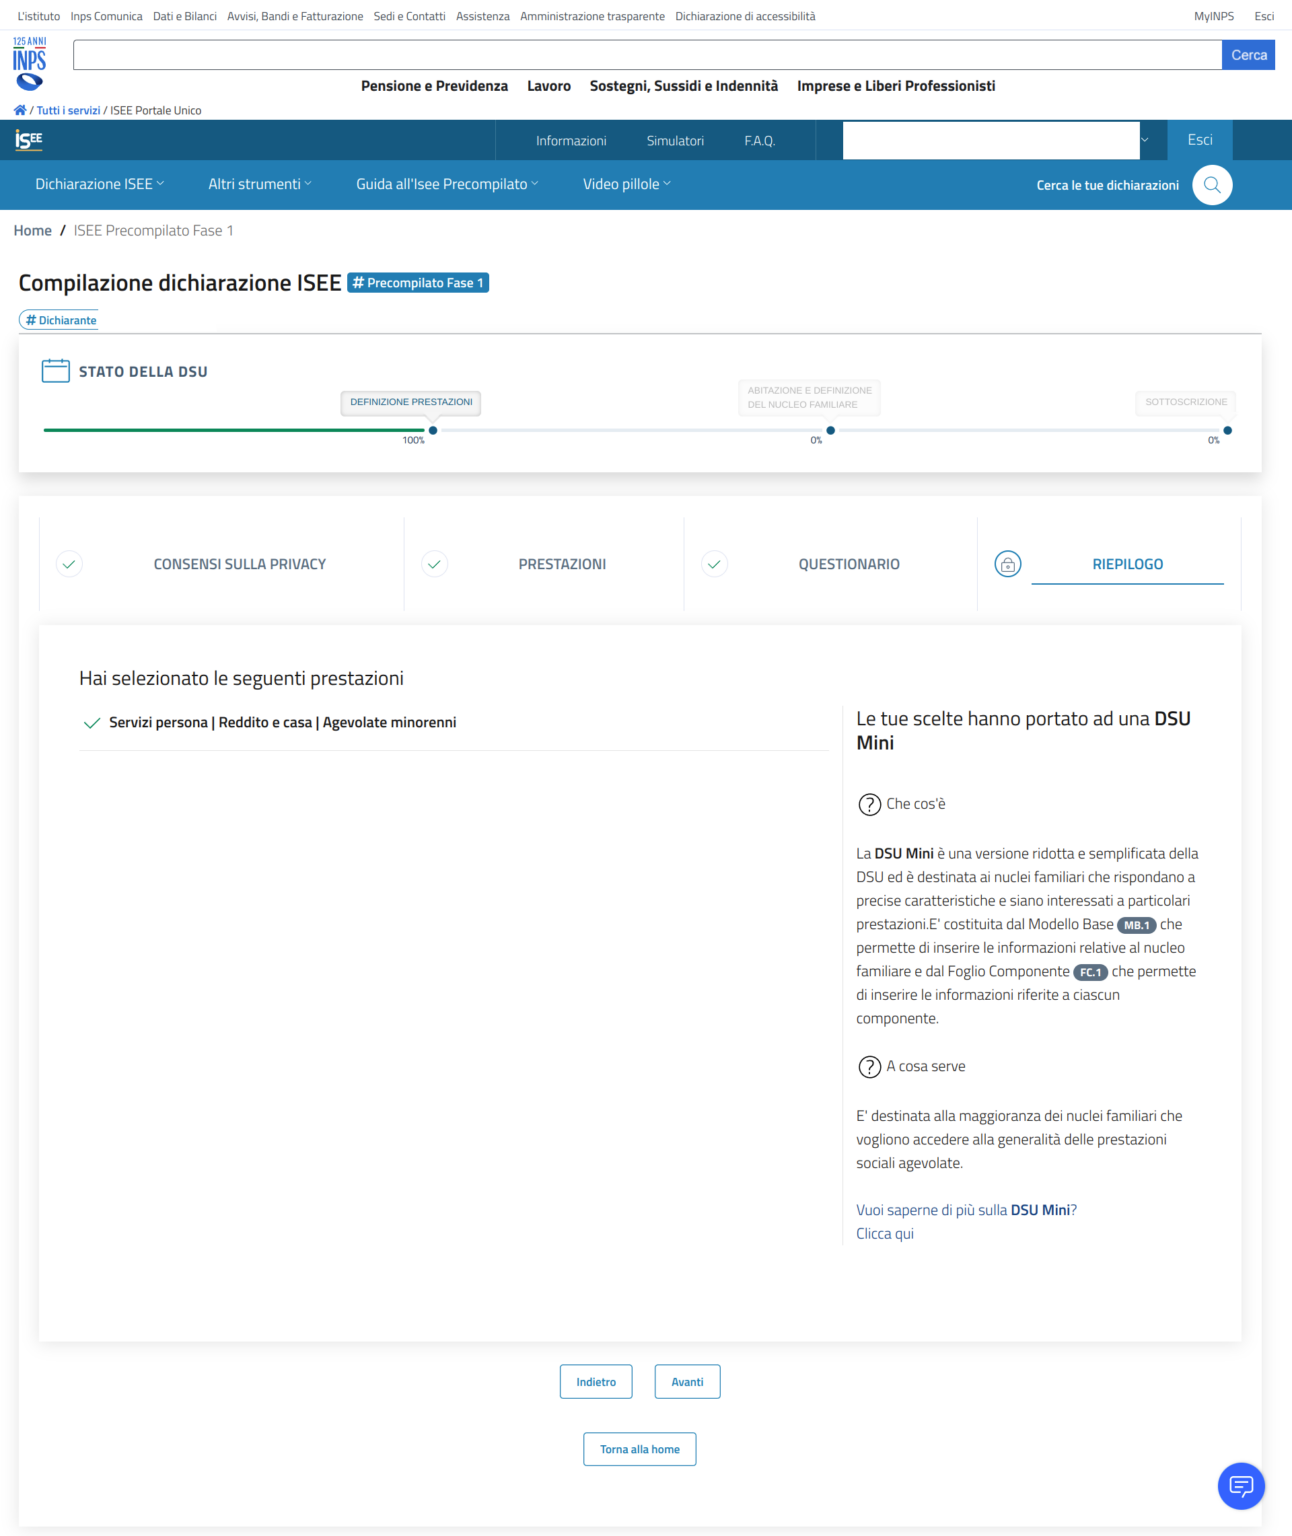1292x1536 pixels.
Task: Click the Dichiarante tag
Action: coord(59,320)
